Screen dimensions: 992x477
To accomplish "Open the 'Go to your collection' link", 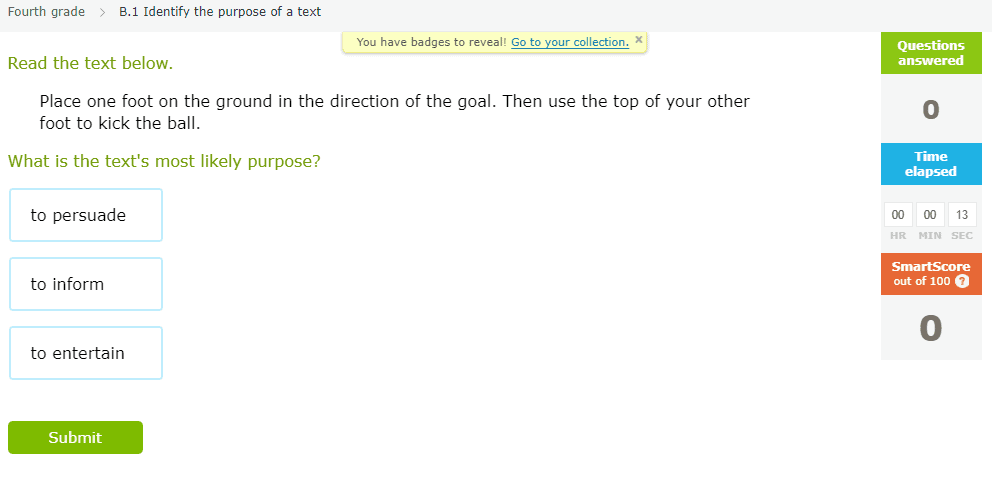I will pos(570,42).
